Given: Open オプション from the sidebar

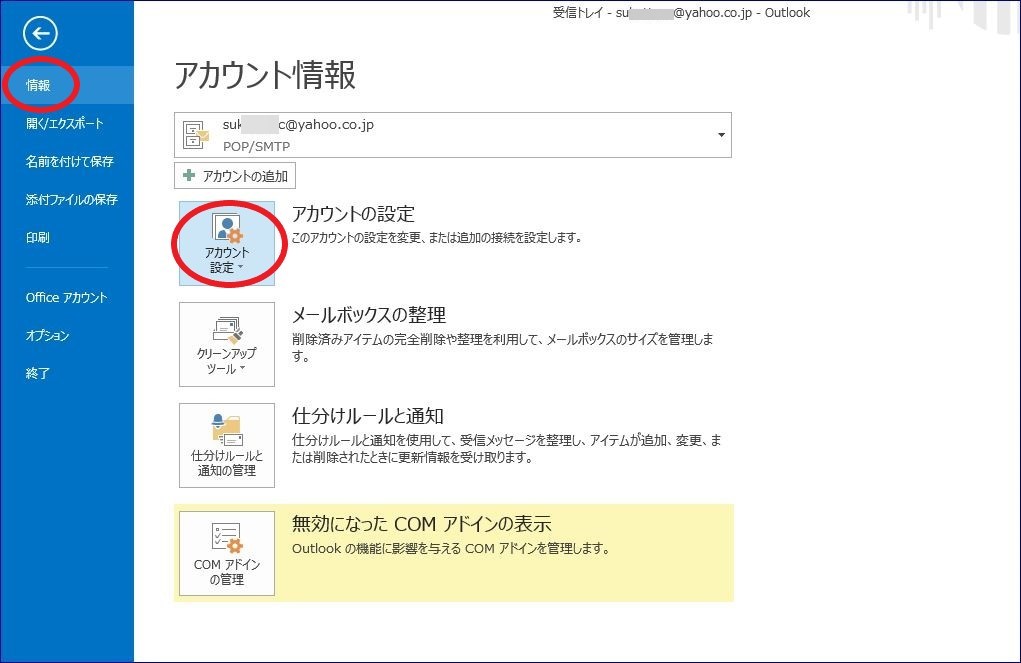Looking at the screenshot, I should coord(48,335).
